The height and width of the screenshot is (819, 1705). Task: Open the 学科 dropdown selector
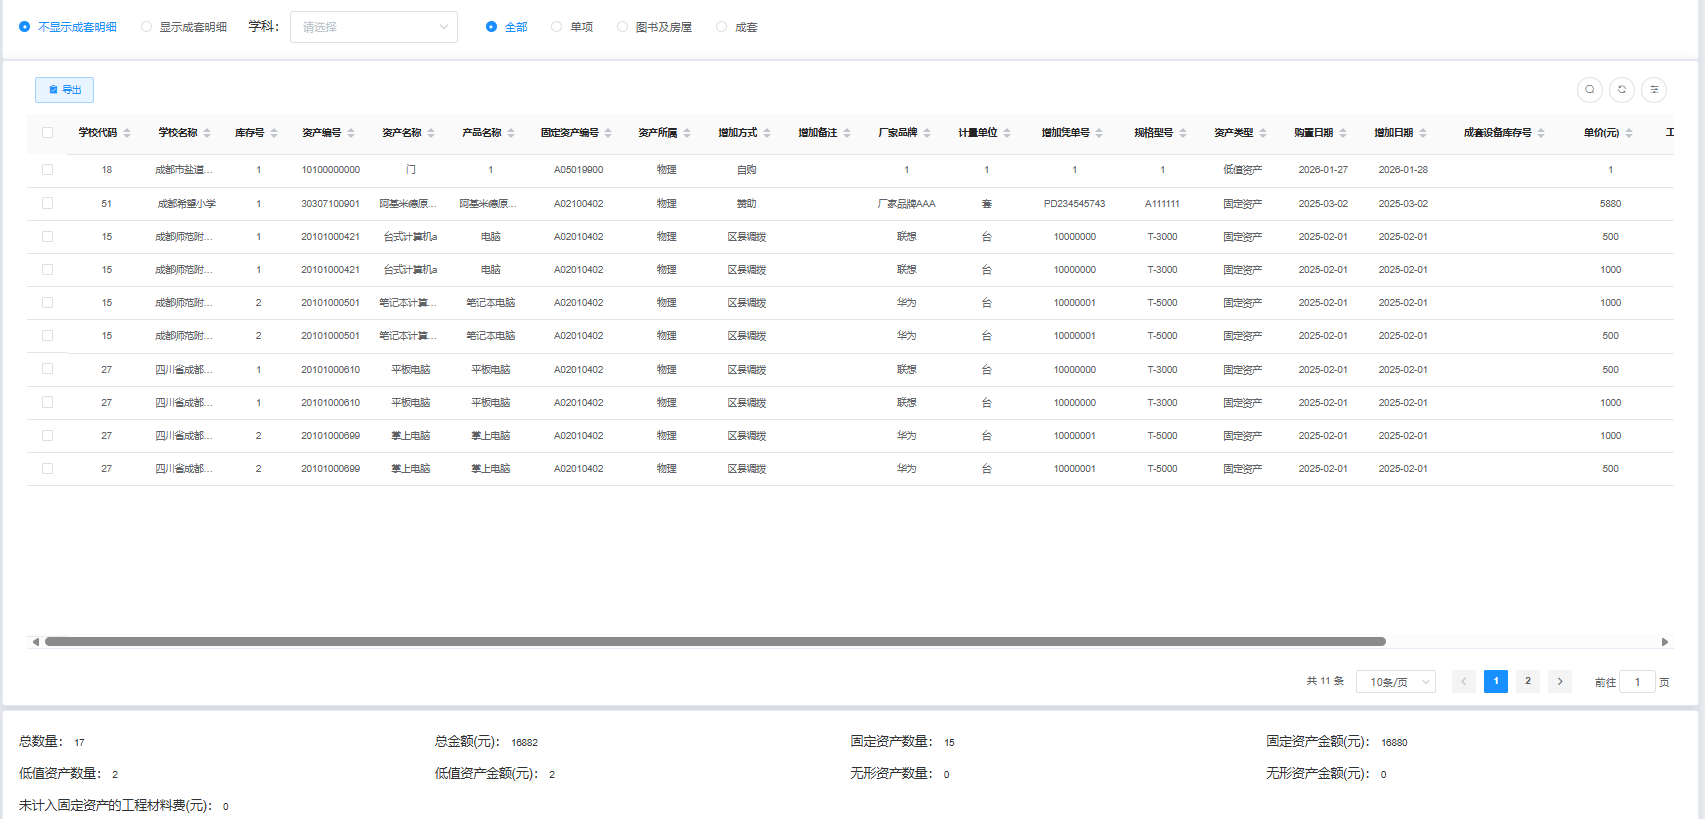(373, 27)
